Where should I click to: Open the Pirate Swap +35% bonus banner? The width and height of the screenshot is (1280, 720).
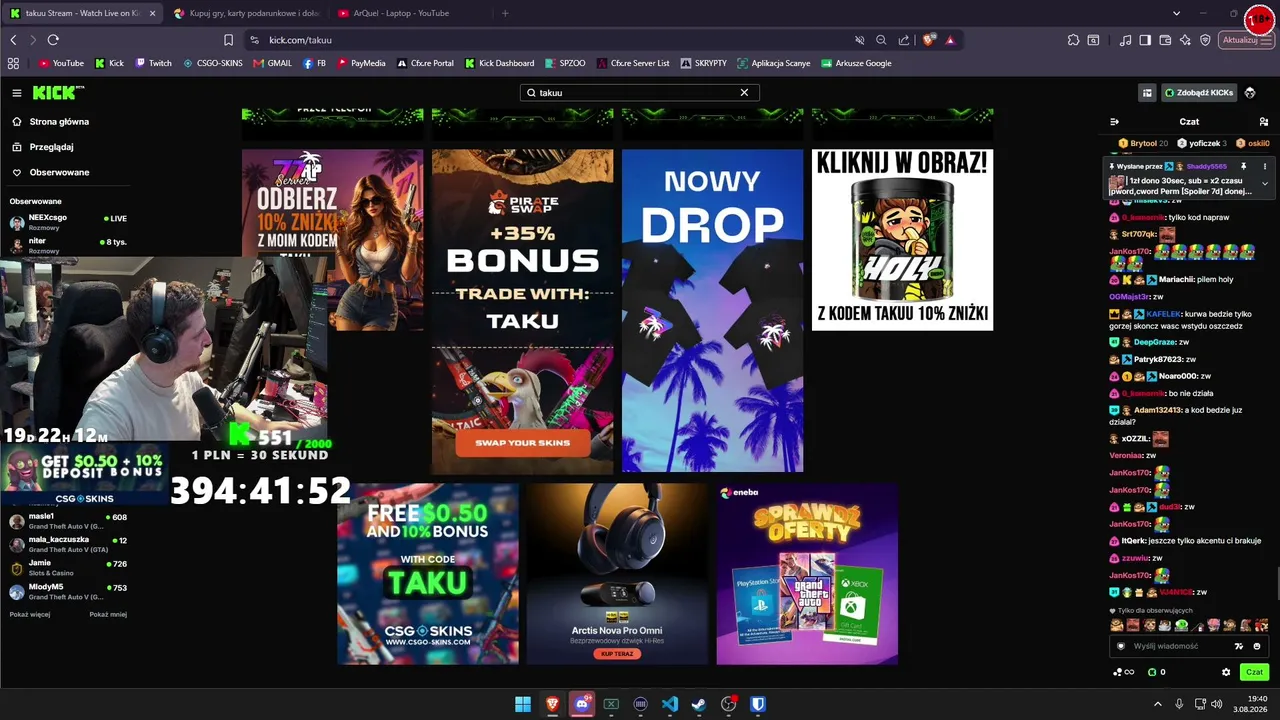click(522, 311)
